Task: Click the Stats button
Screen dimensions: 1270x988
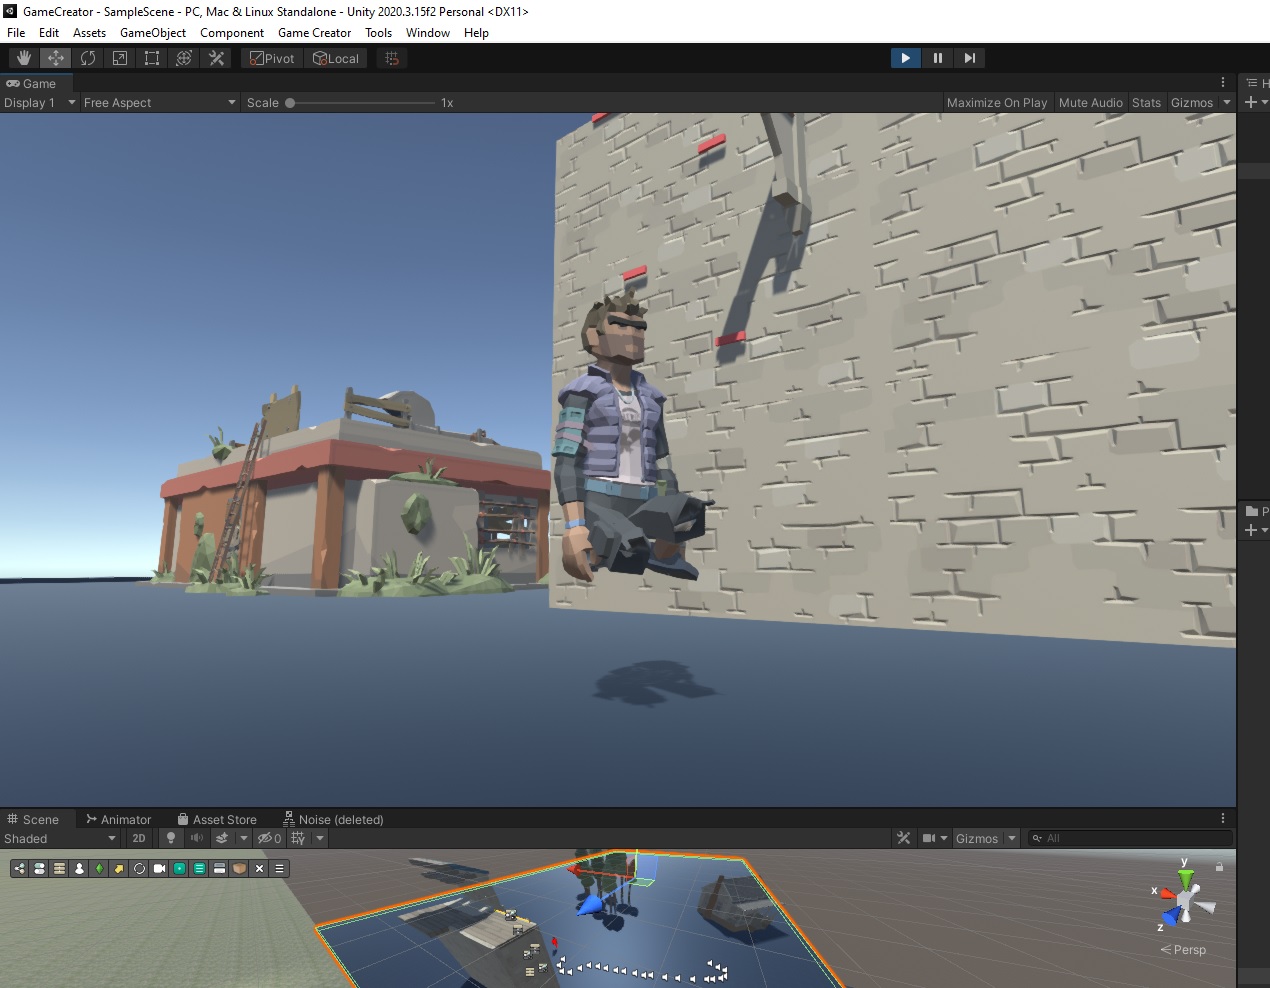Action: point(1146,102)
